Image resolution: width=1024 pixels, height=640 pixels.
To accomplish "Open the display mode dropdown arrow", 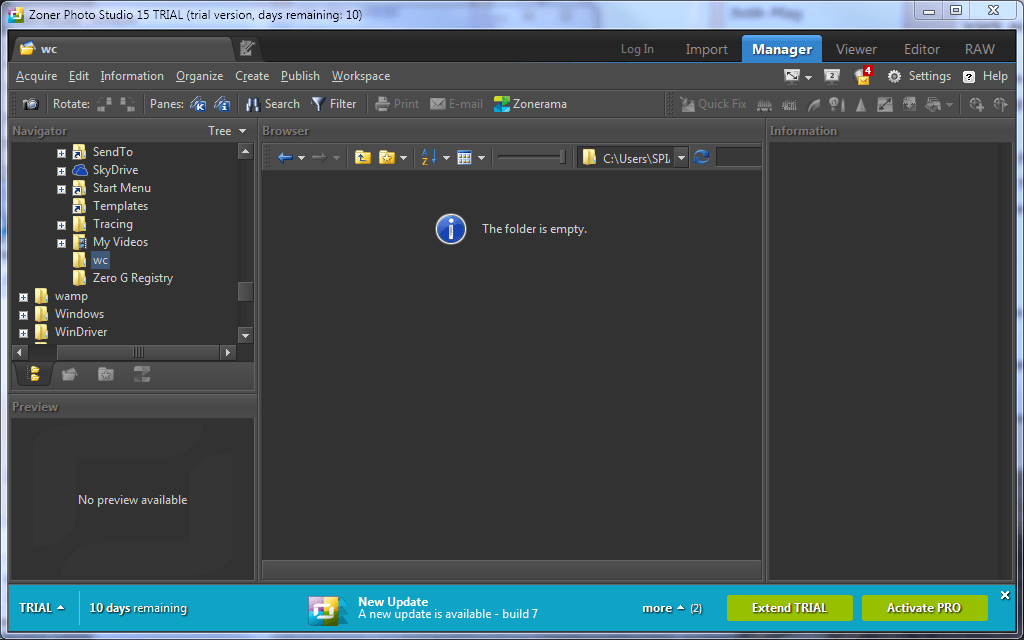I will click(808, 78).
